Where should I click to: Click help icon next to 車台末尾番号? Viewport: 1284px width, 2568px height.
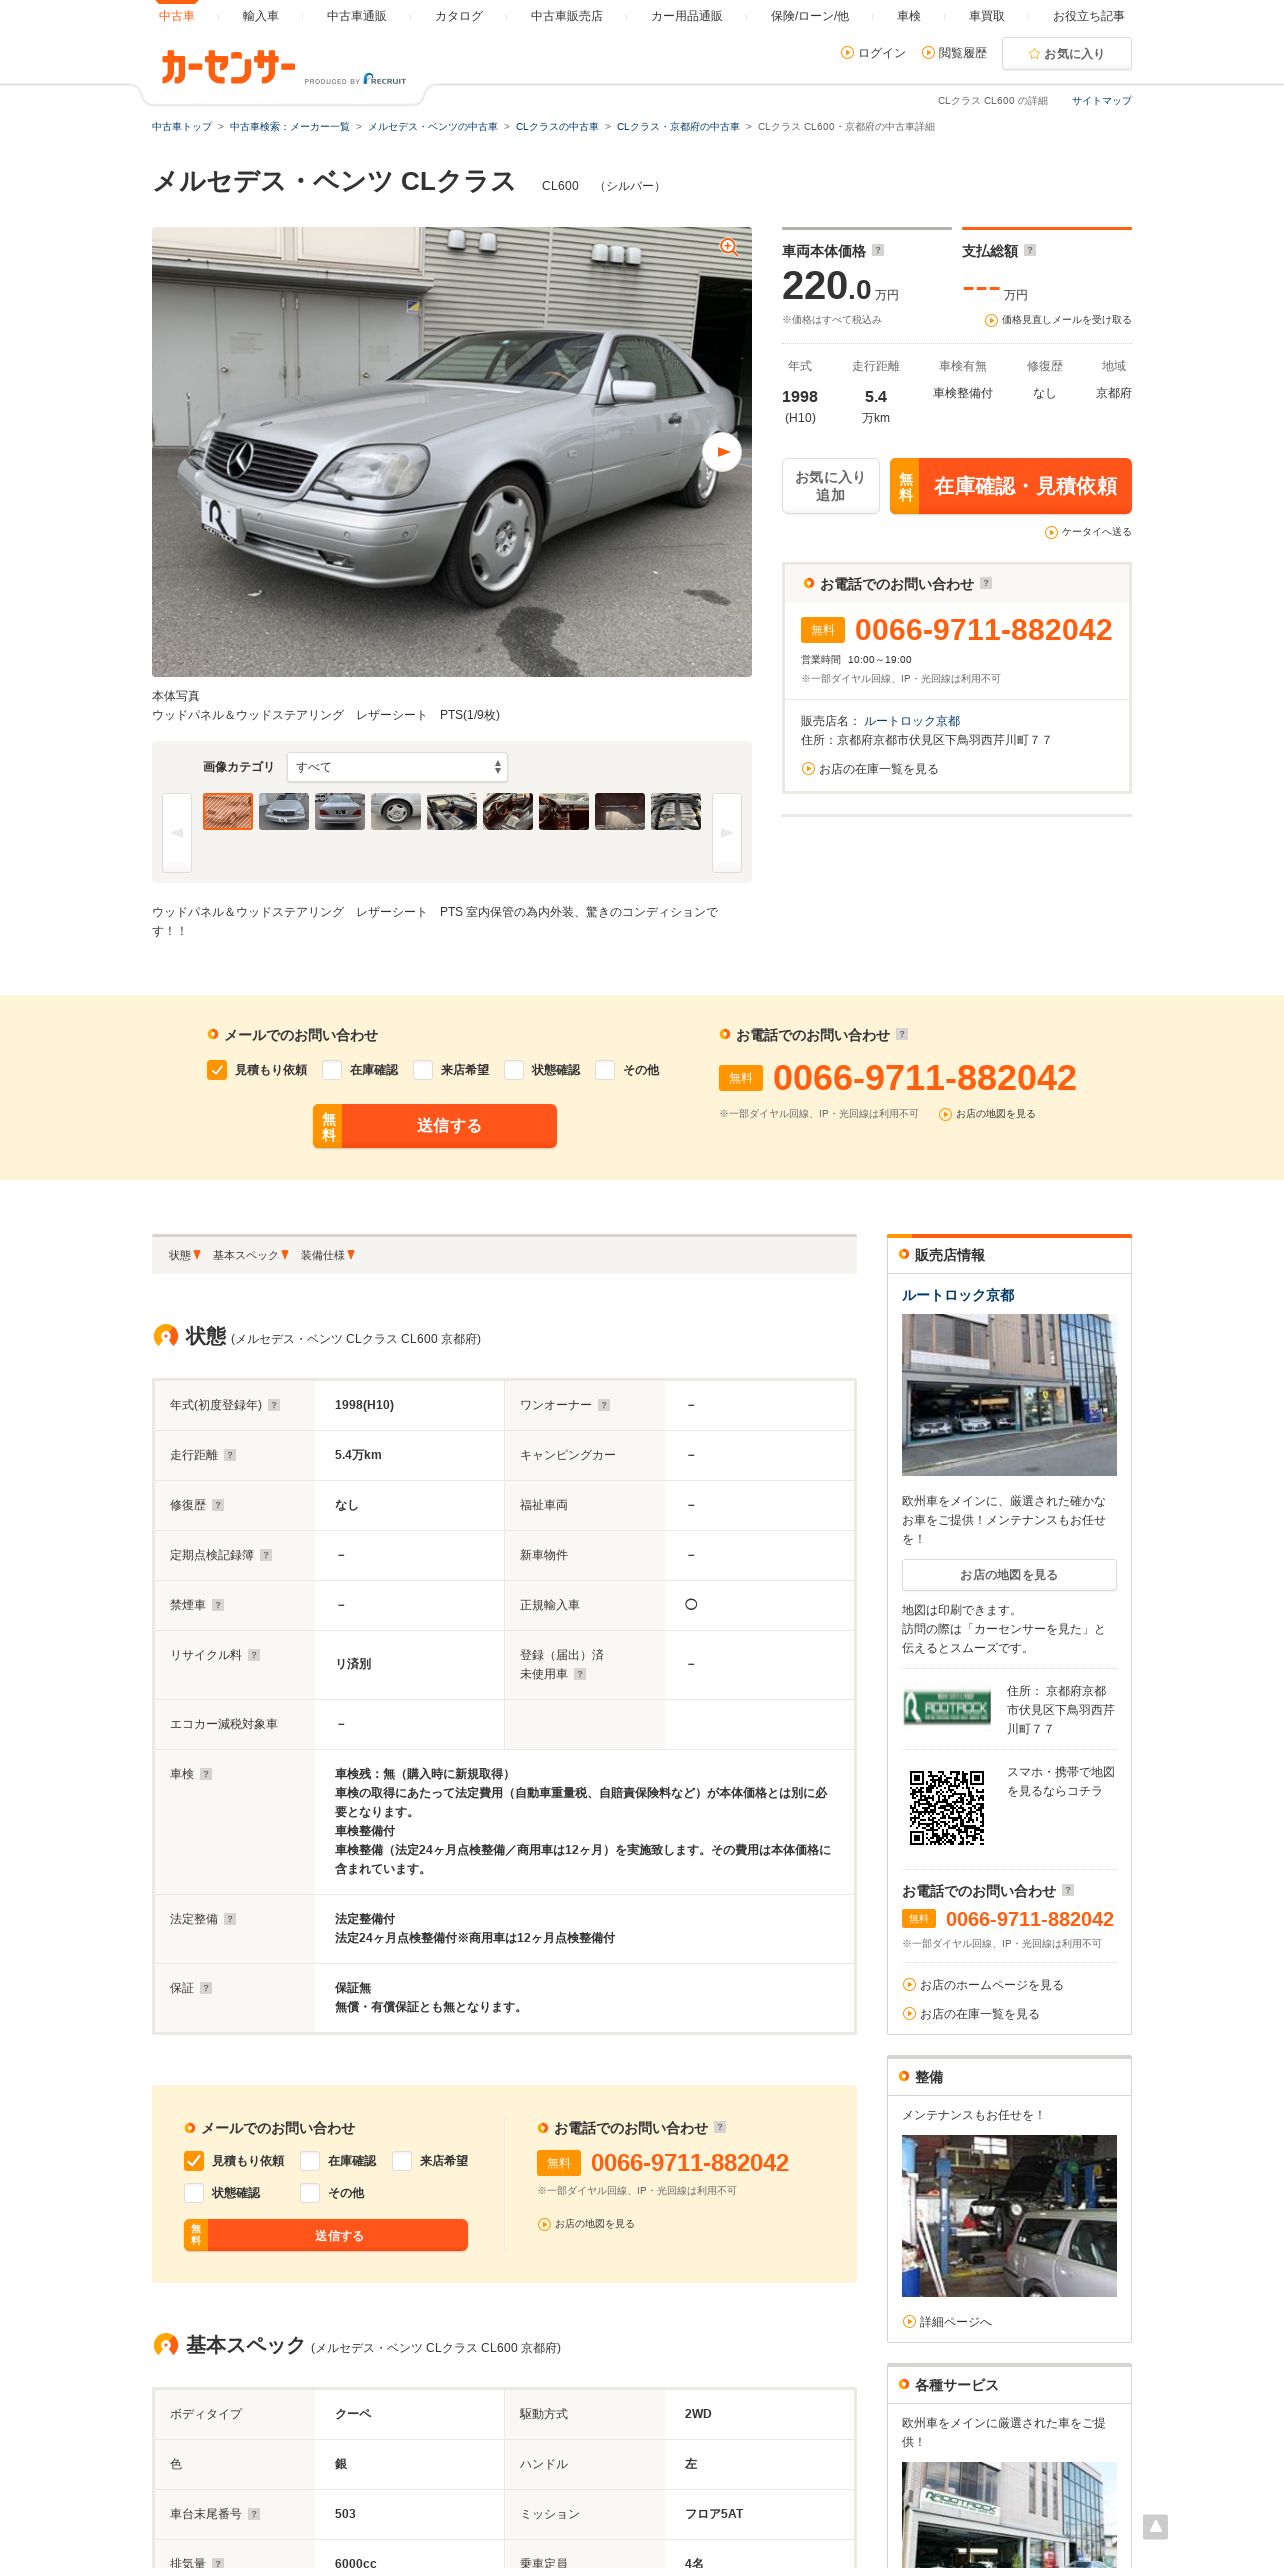click(254, 2514)
